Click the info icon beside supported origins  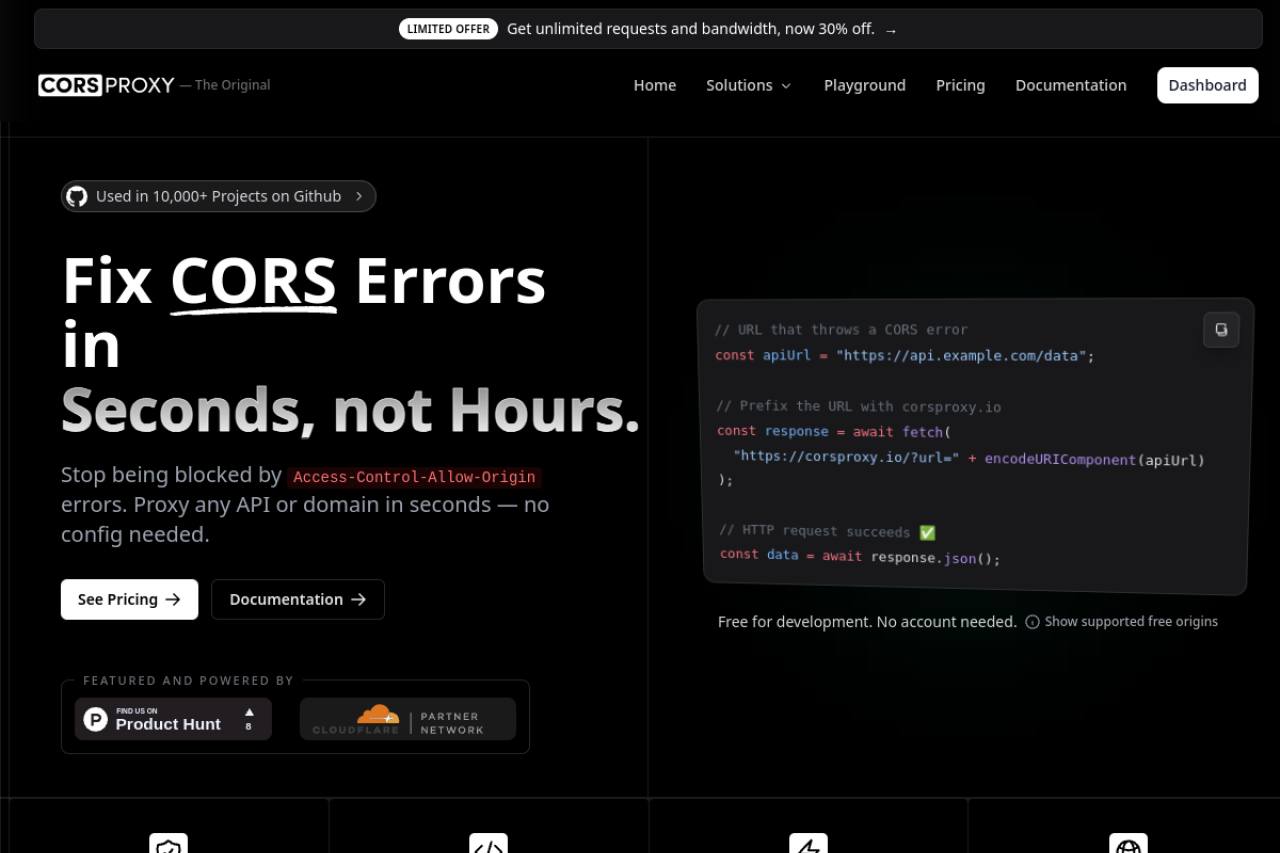1032,622
